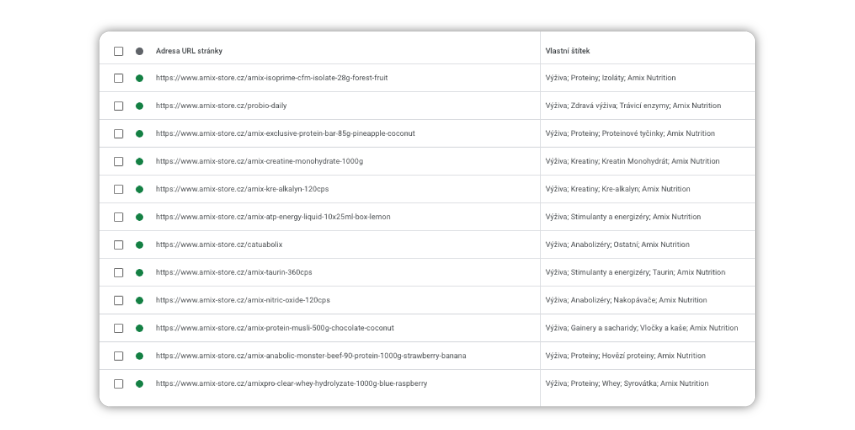Click label 'Výživa; Stimulanty a energizéry; Amix Nutrition'

623,216
